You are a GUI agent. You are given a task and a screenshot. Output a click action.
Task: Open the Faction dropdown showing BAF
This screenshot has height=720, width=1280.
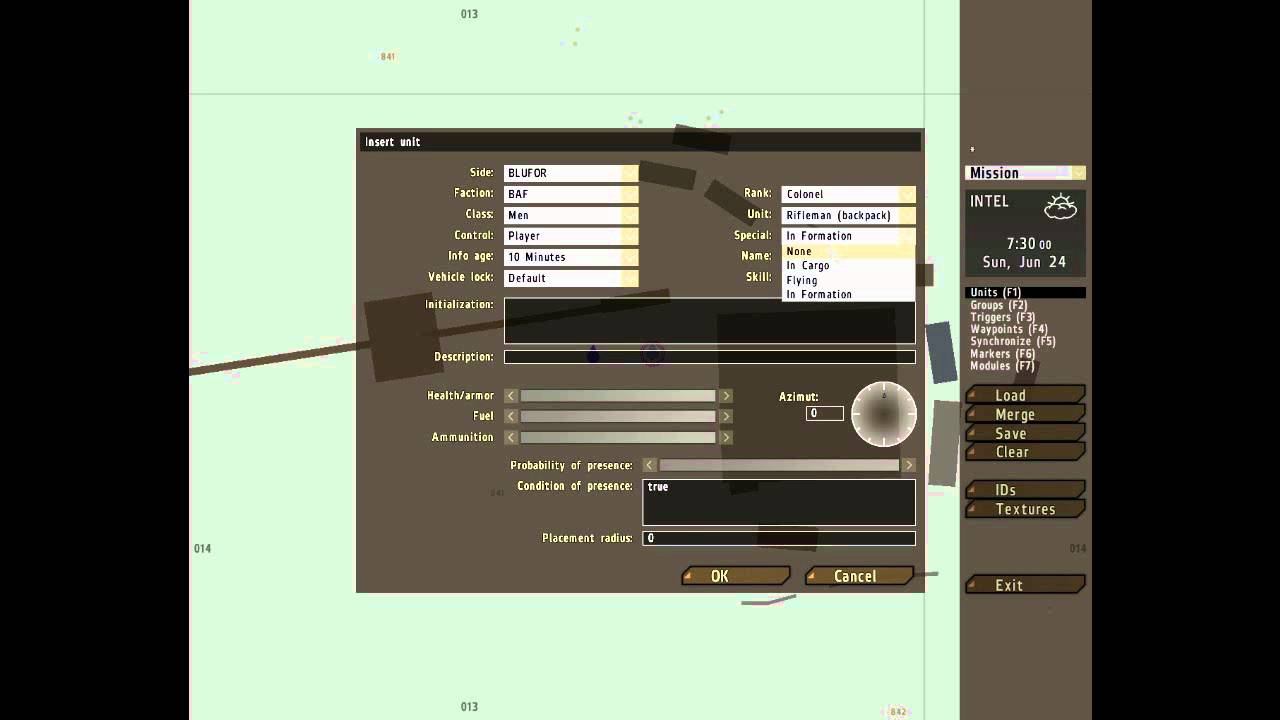[571, 194]
